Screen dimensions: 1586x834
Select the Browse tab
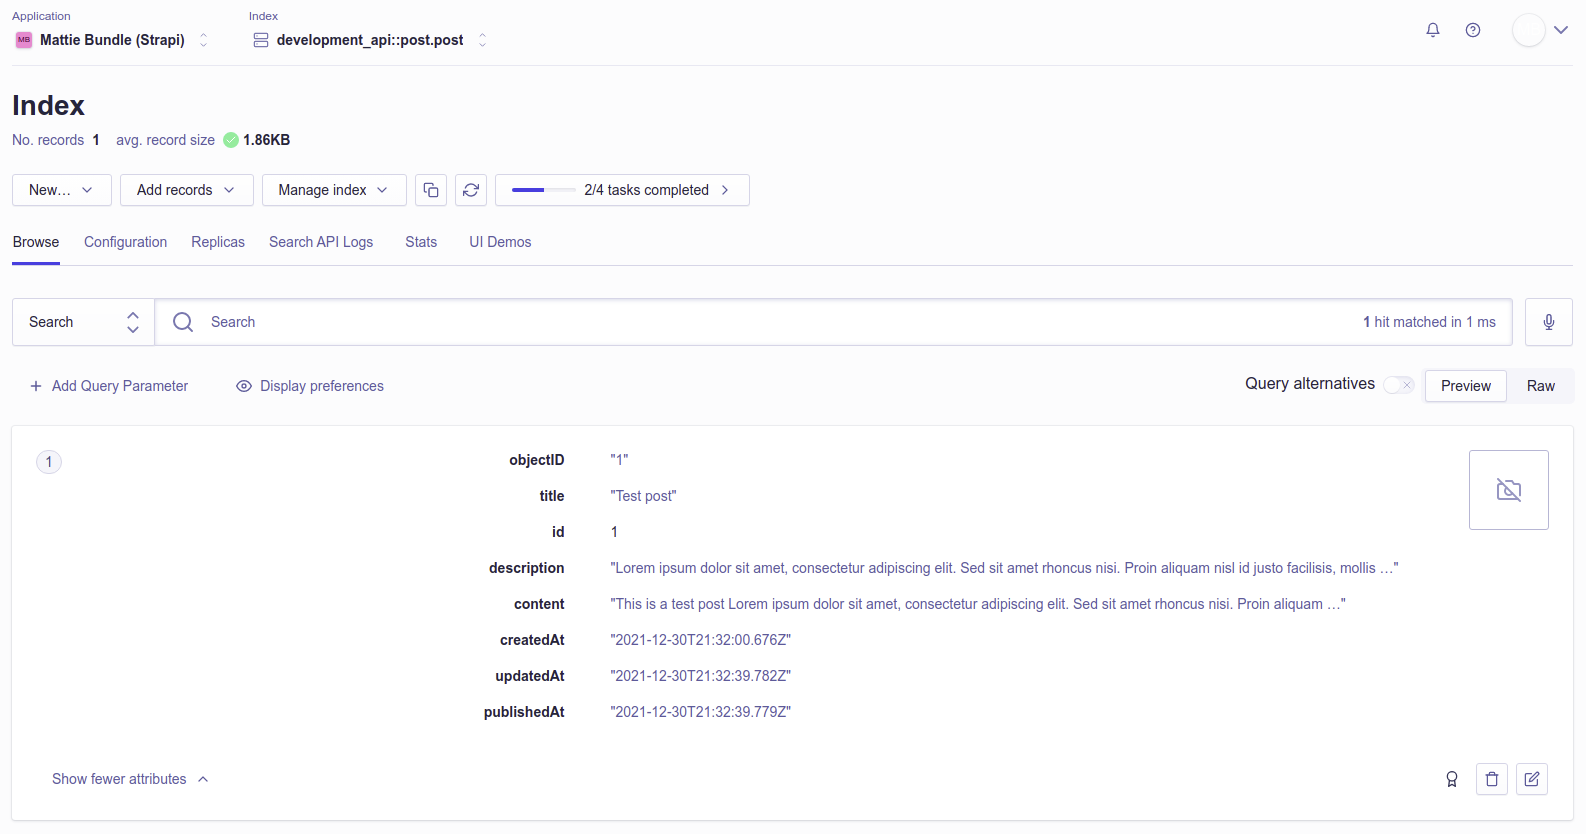point(36,242)
